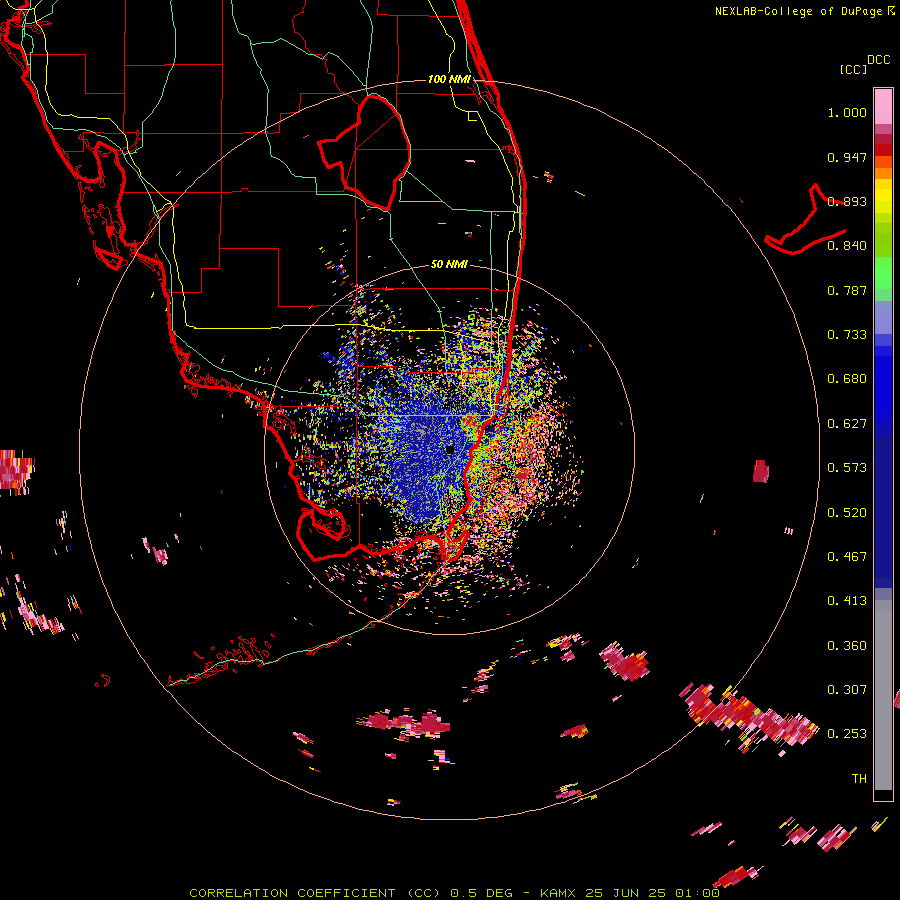Click the 0.360 scale value
This screenshot has height=900, width=900.
847,646
